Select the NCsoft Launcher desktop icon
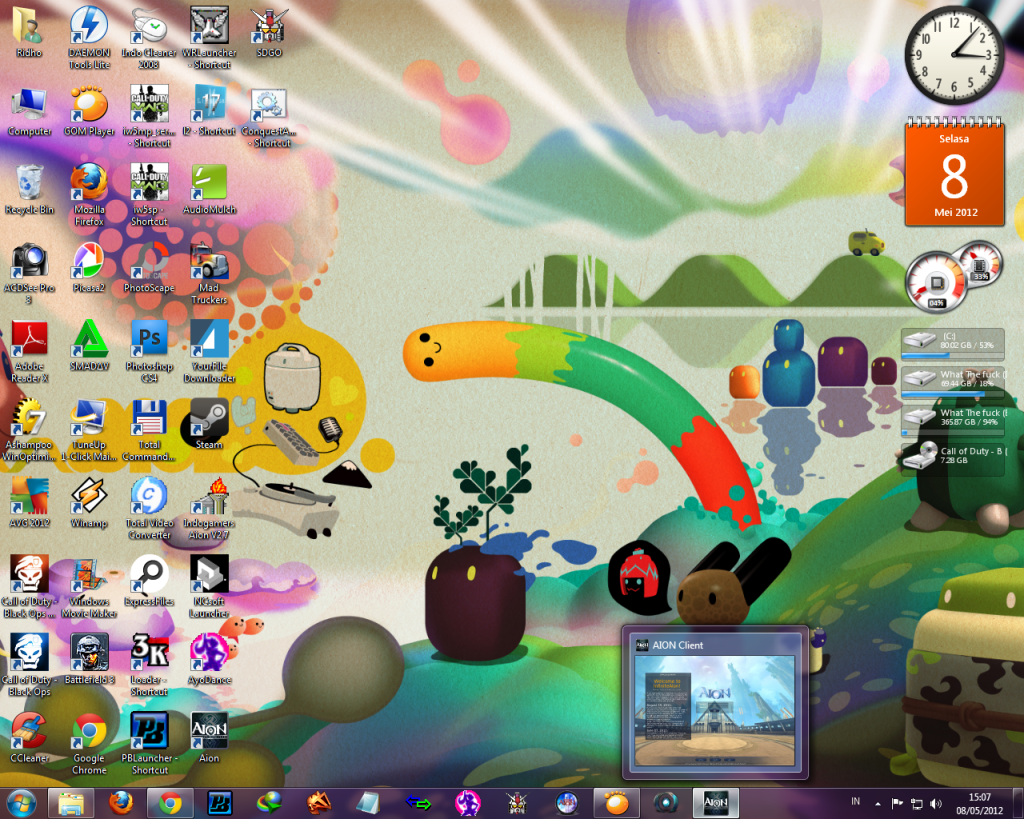The image size is (1024, 819). [209, 586]
